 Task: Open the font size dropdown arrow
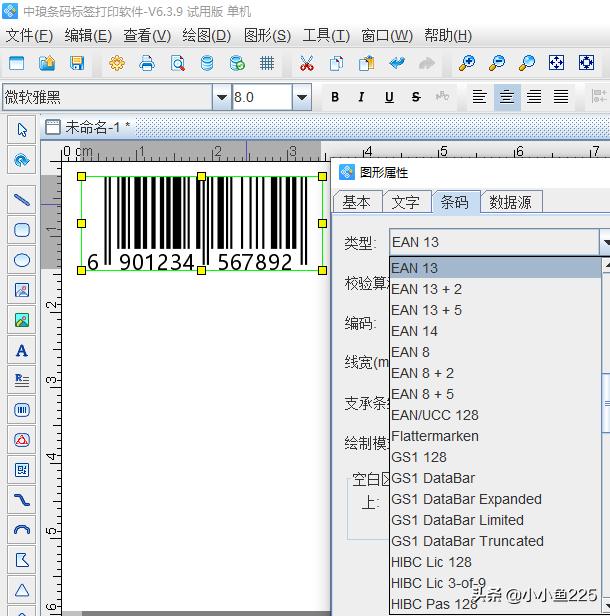302,97
